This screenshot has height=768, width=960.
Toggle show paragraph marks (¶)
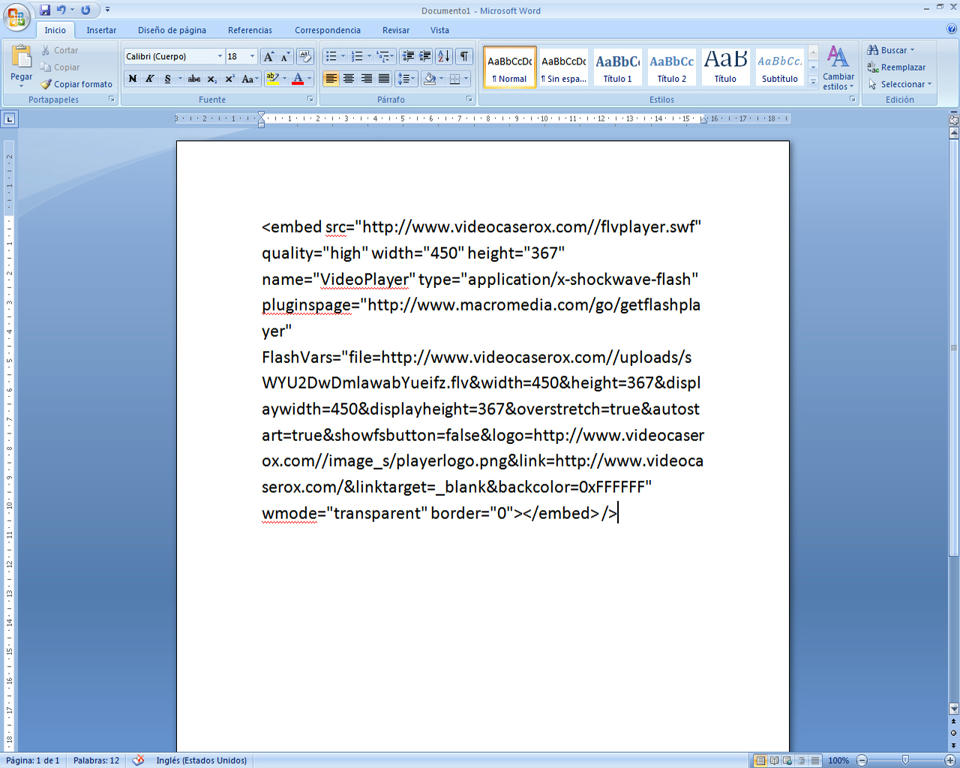tap(464, 57)
